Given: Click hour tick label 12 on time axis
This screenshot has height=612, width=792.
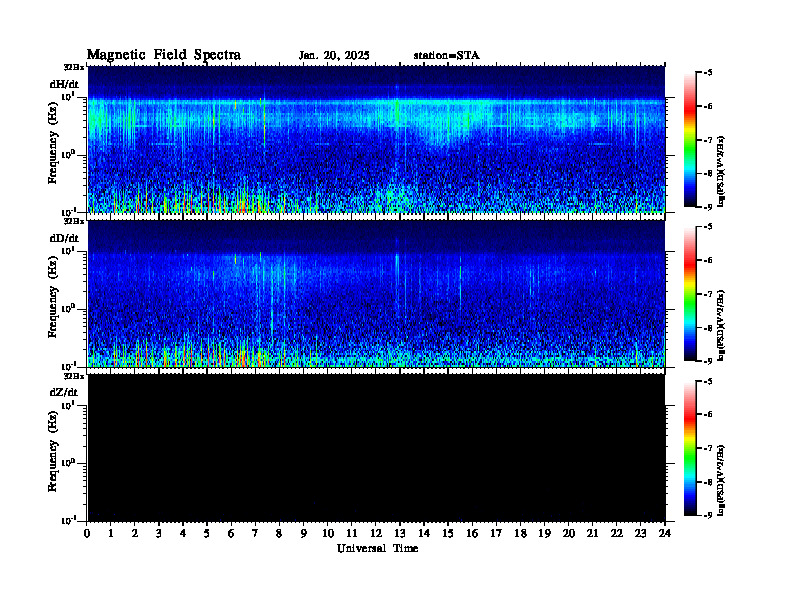Looking at the screenshot, I should [376, 533].
